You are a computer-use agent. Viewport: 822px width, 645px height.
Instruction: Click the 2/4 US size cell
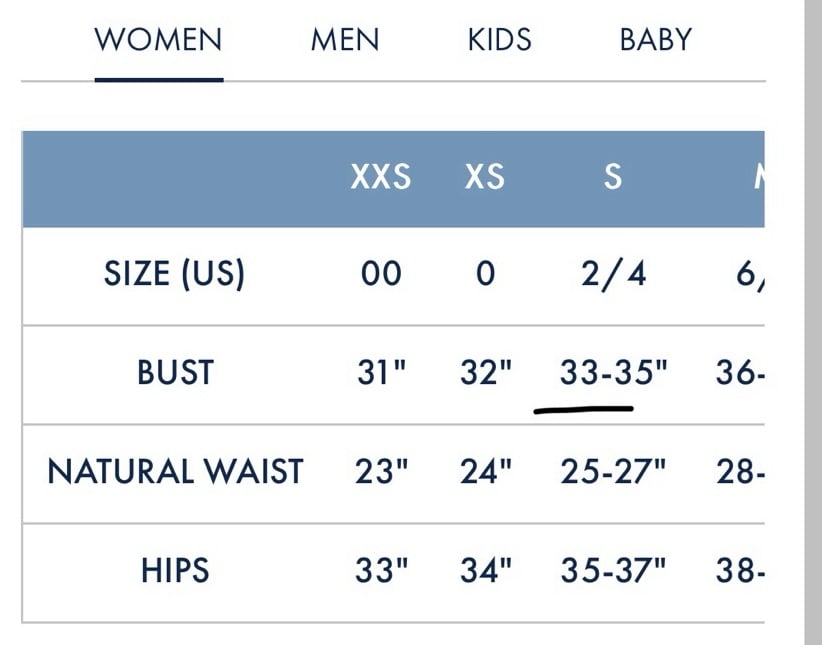613,274
